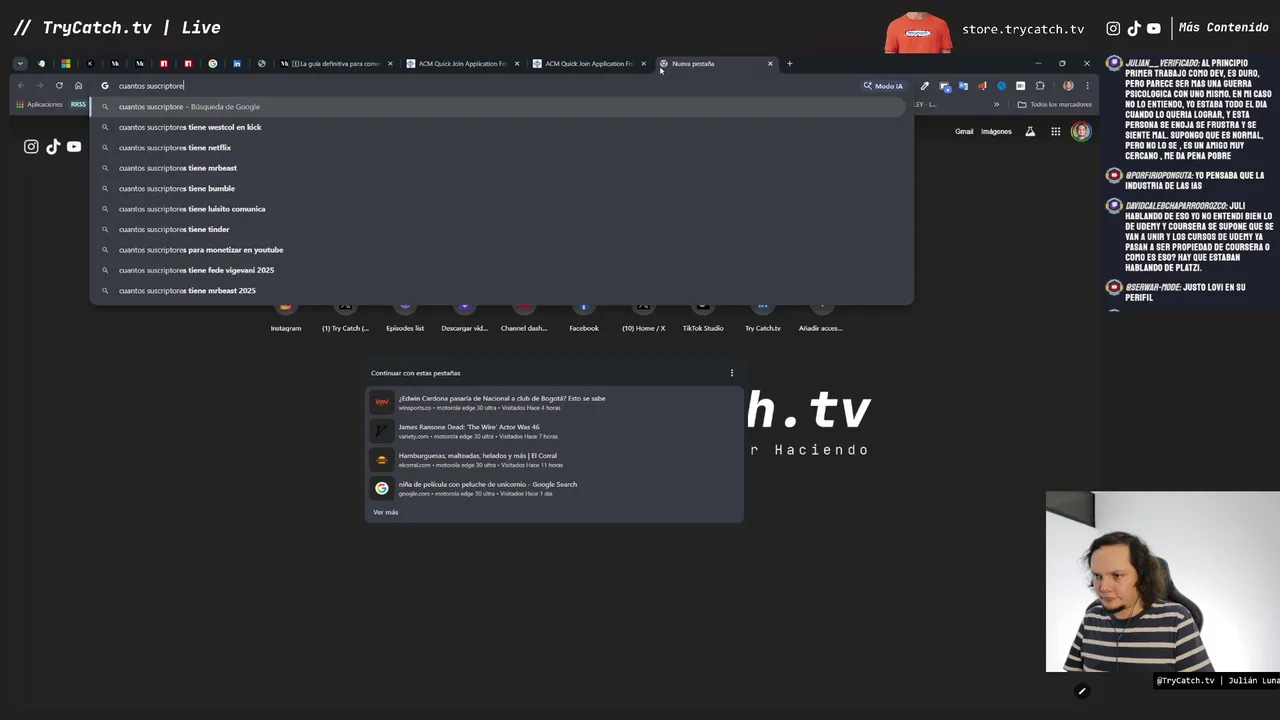This screenshot has width=1280, height=720.
Task: Select the Microsoft pinned tab
Action: pos(66,64)
